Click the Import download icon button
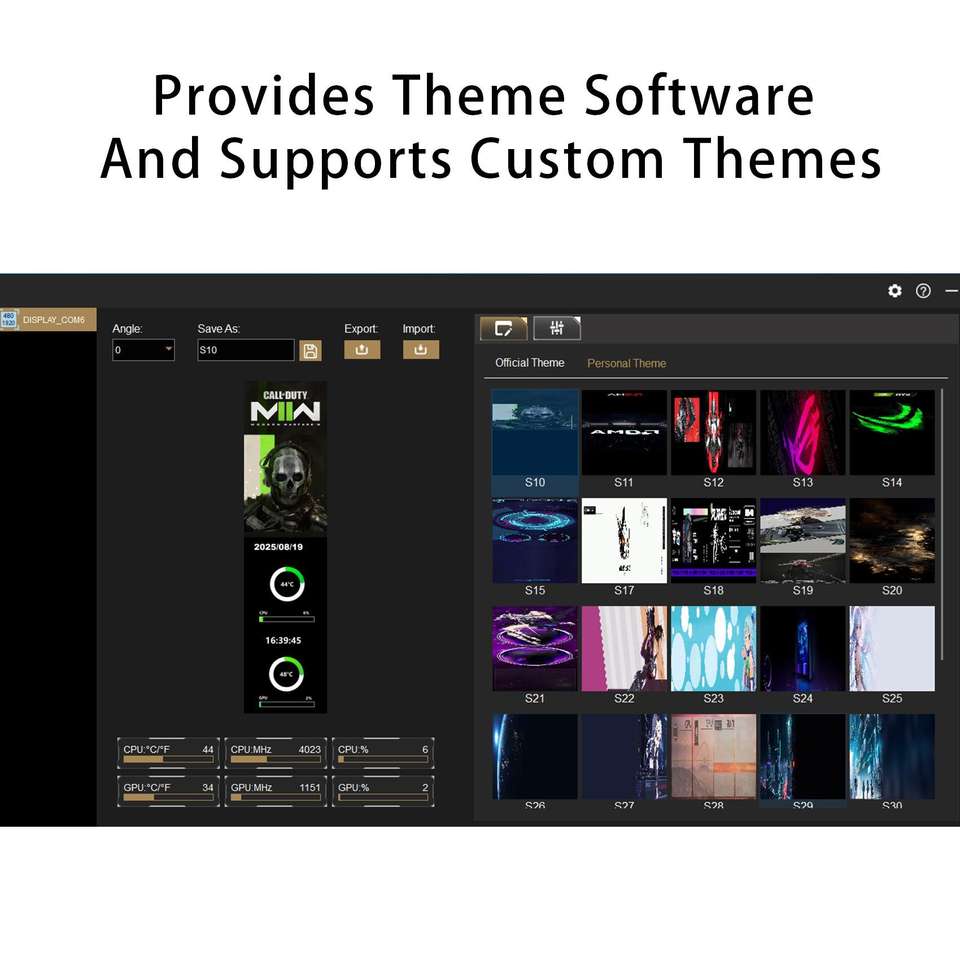This screenshot has height=960, width=960. 421,349
